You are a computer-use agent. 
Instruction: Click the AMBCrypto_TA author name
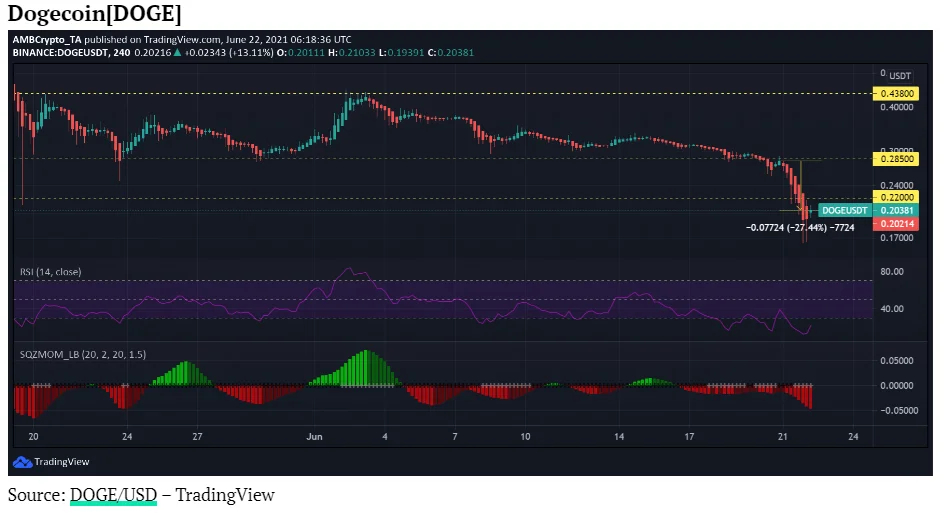pyautogui.click(x=46, y=39)
